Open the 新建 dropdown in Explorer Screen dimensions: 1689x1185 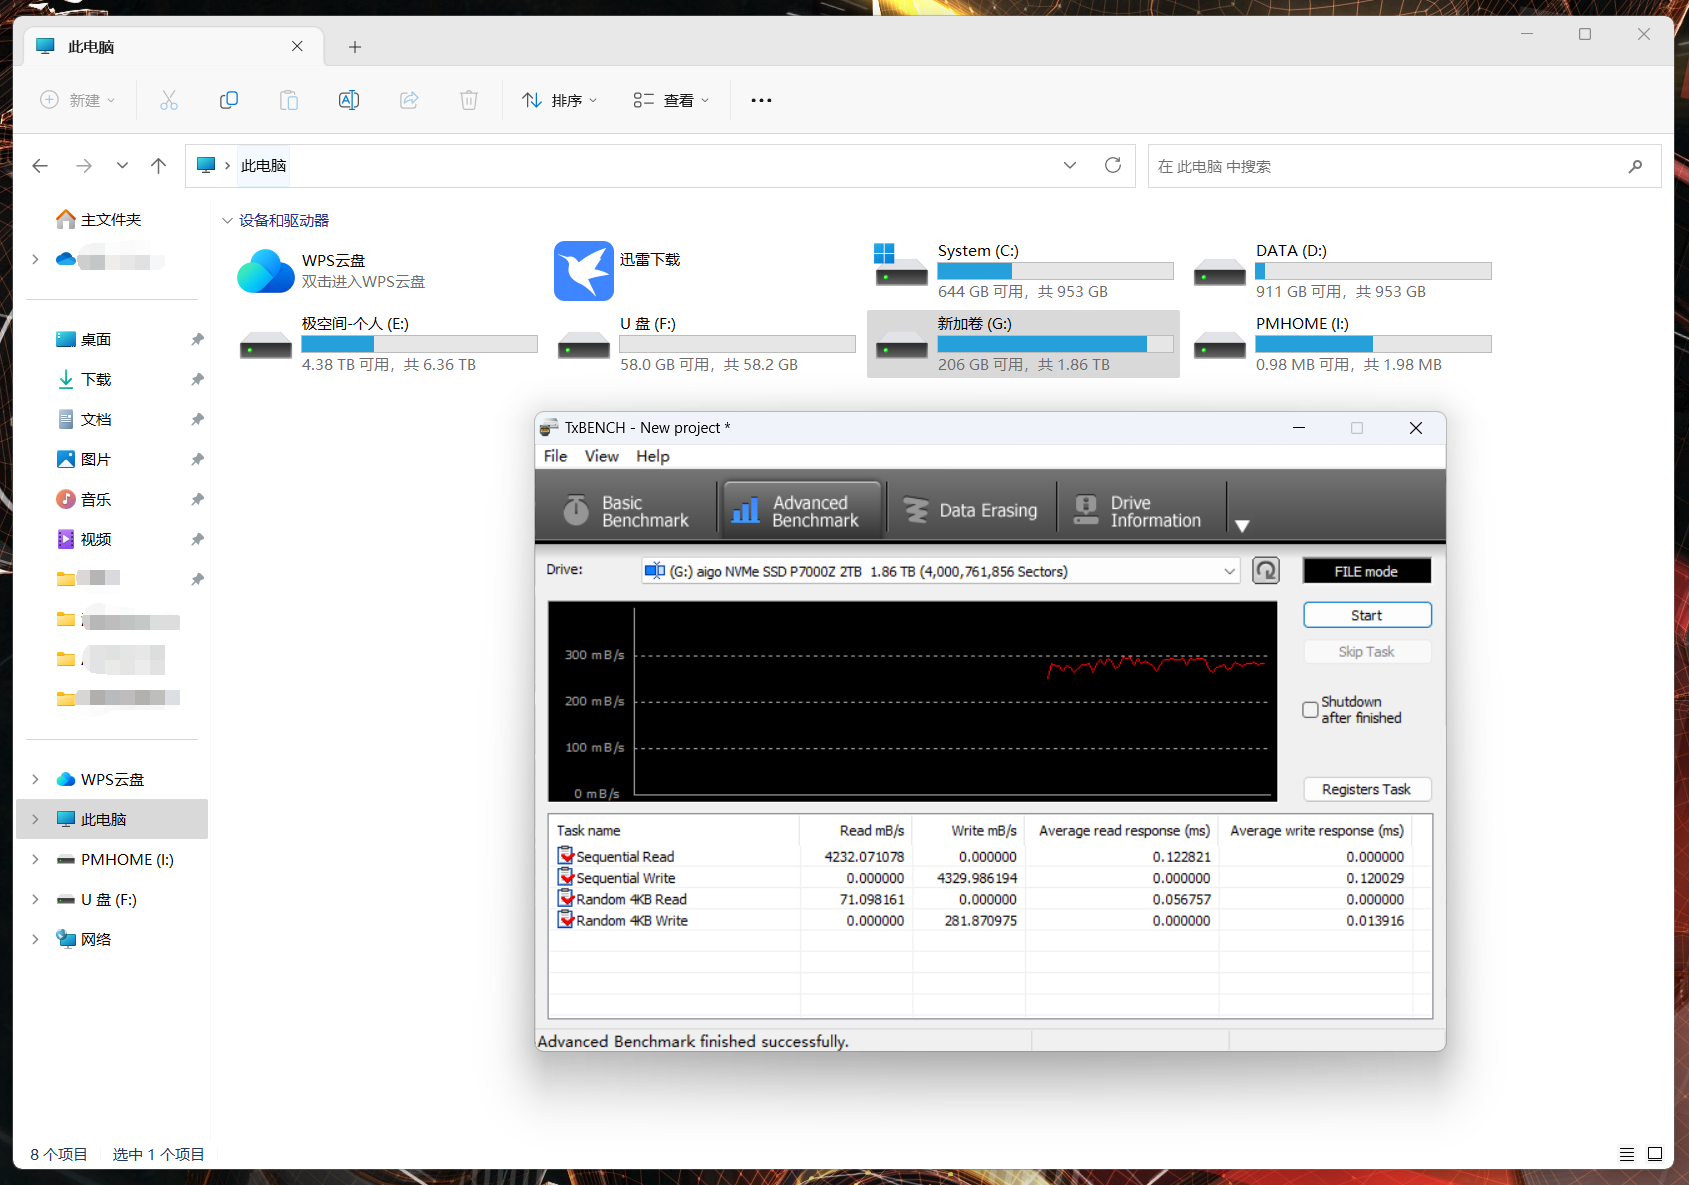click(x=78, y=100)
